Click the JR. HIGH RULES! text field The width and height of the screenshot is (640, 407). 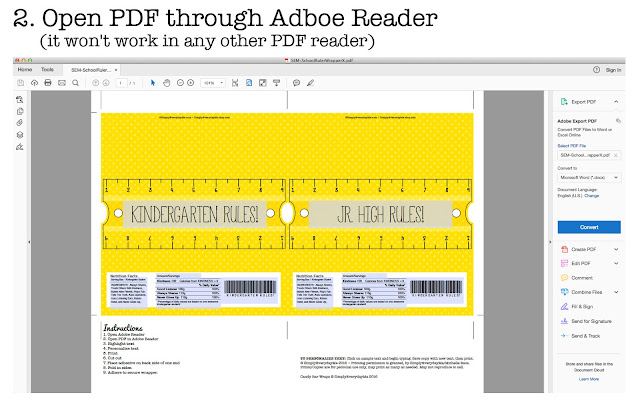380,214
